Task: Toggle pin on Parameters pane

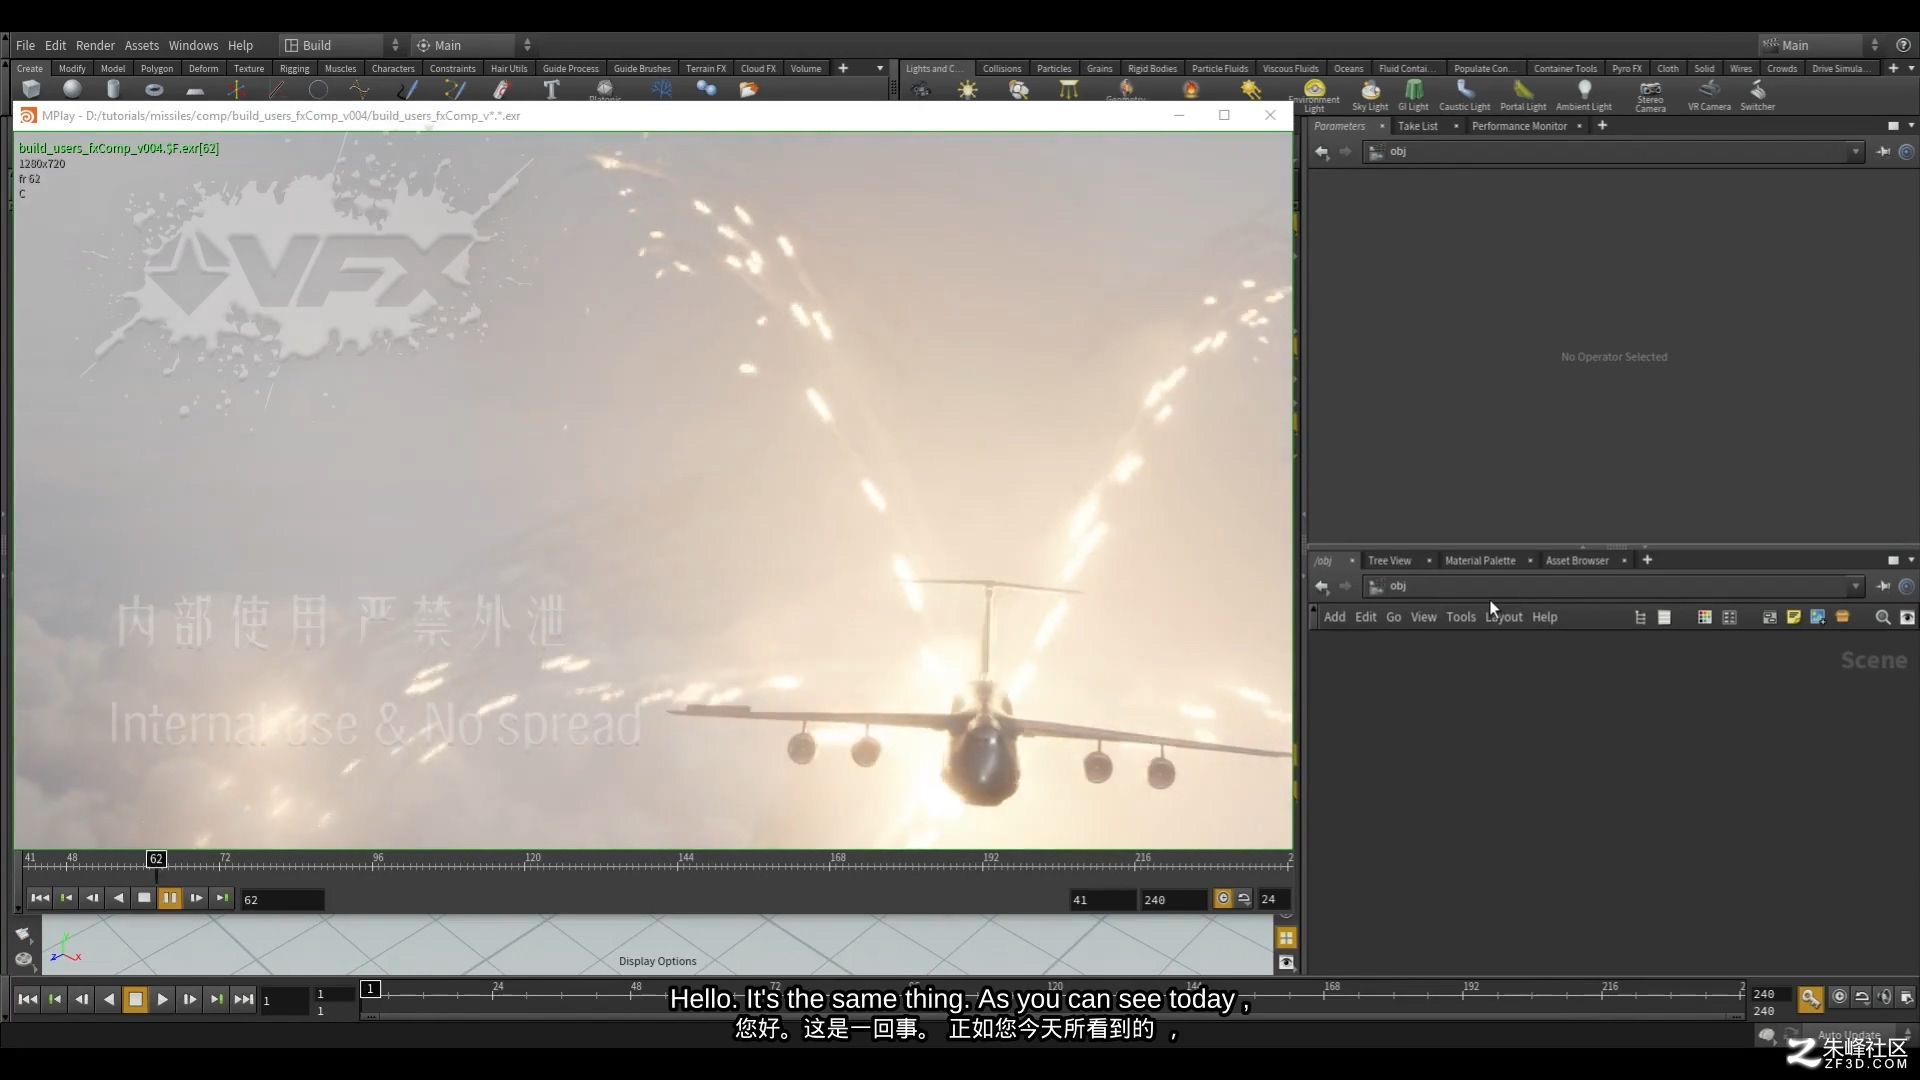Action: point(1883,152)
